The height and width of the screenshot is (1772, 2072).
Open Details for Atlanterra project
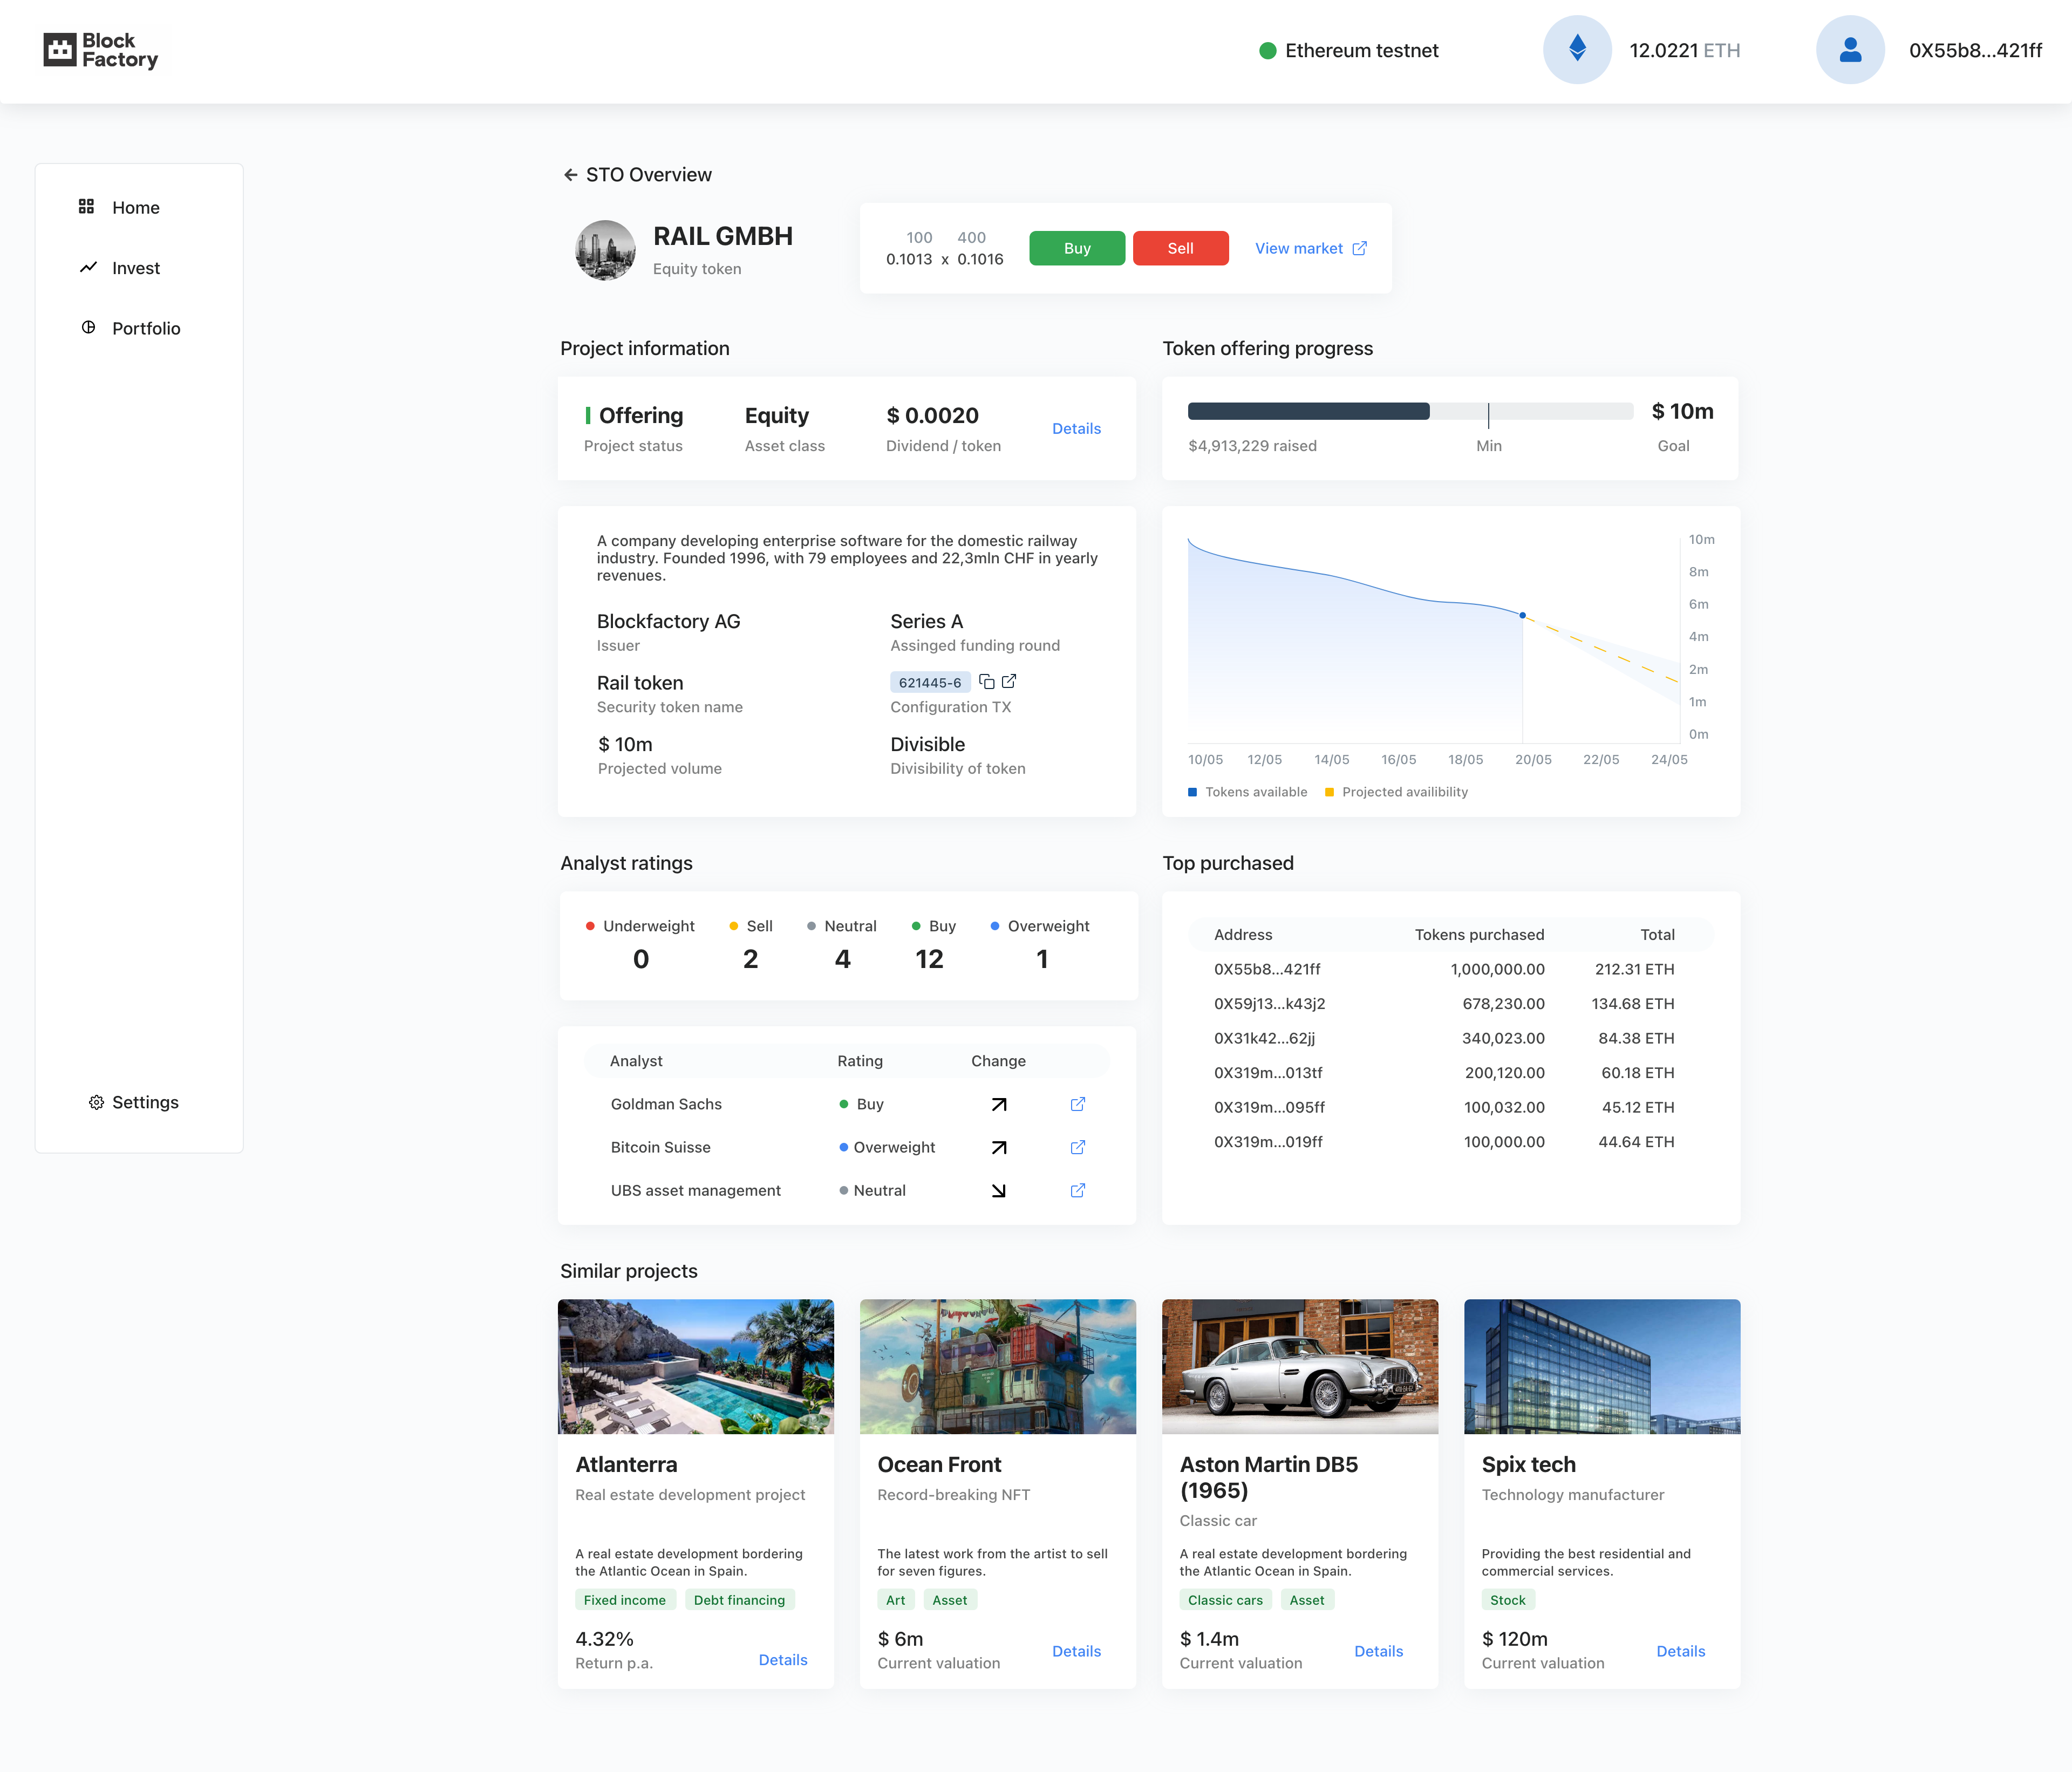point(783,1659)
